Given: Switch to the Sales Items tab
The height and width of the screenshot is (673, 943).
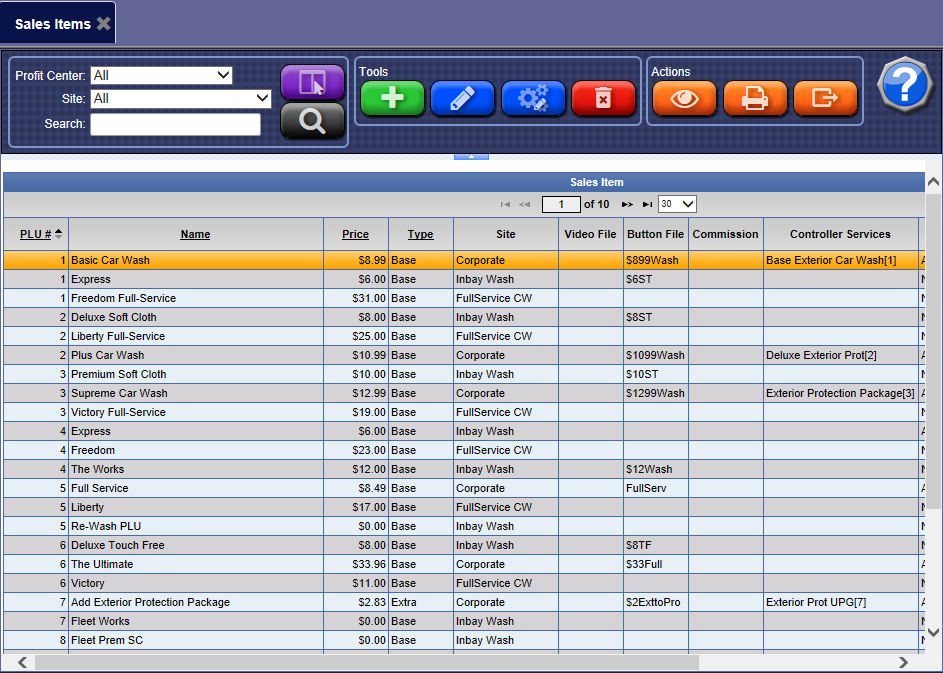Looking at the screenshot, I should tap(52, 24).
